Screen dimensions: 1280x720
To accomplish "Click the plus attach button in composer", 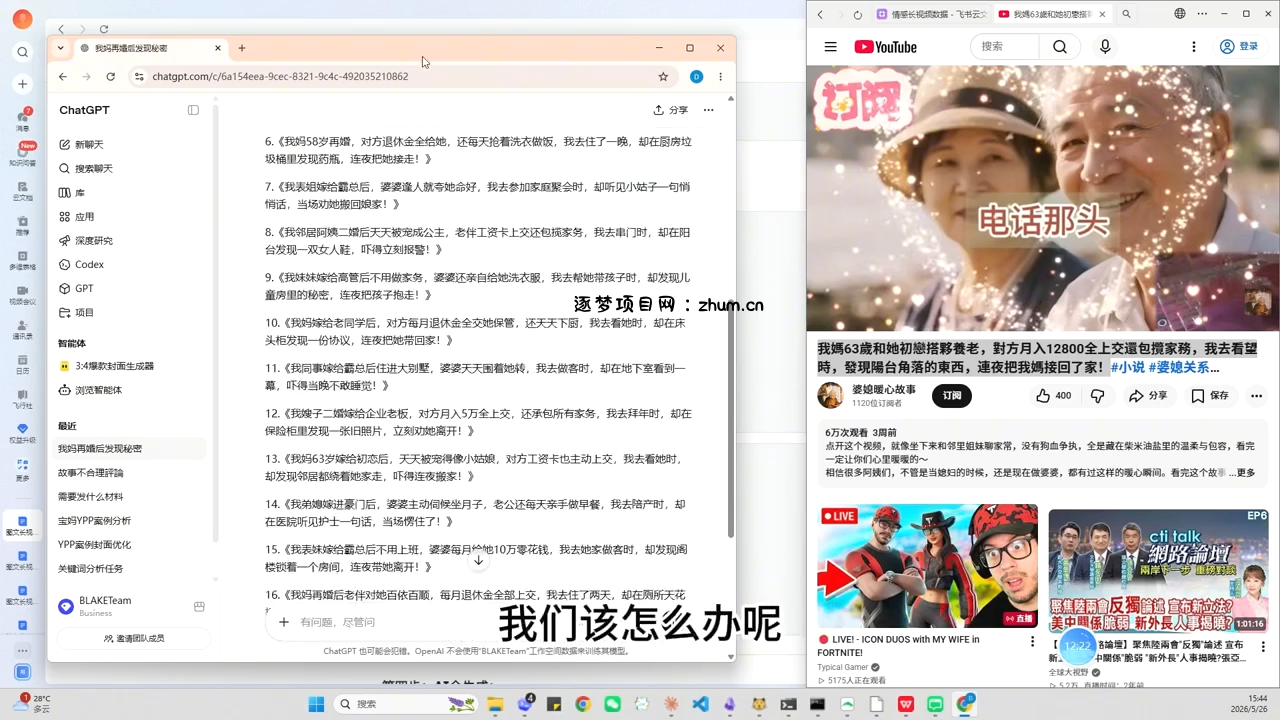I will pyautogui.click(x=284, y=622).
